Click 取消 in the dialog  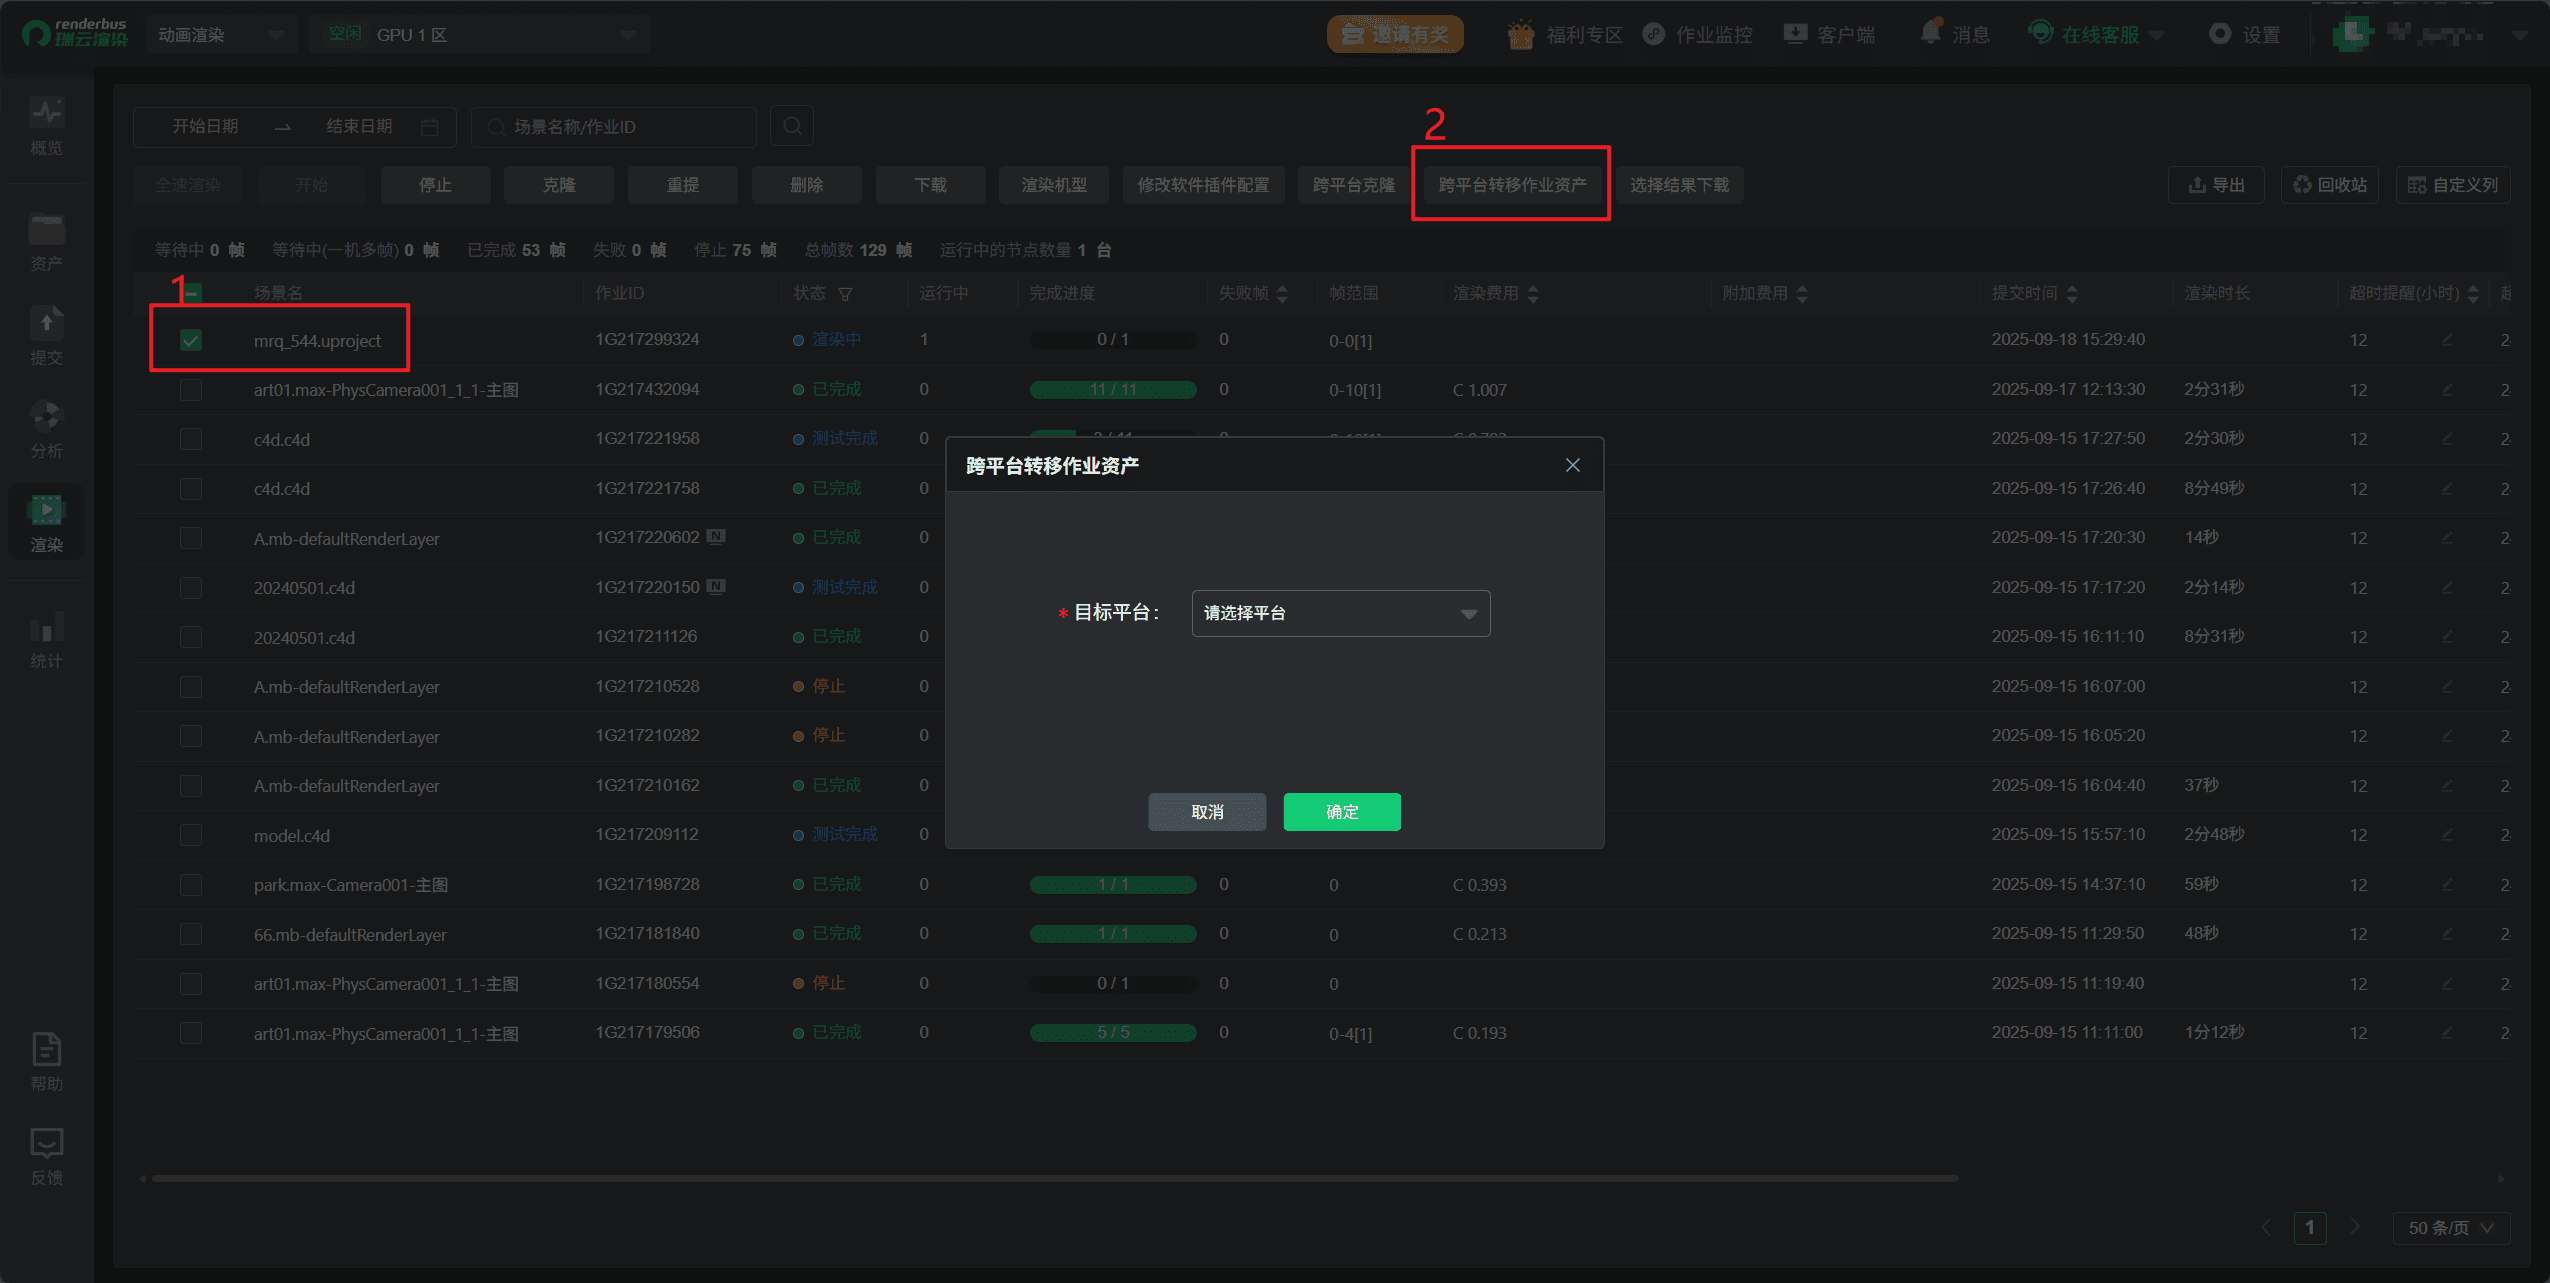1207,812
